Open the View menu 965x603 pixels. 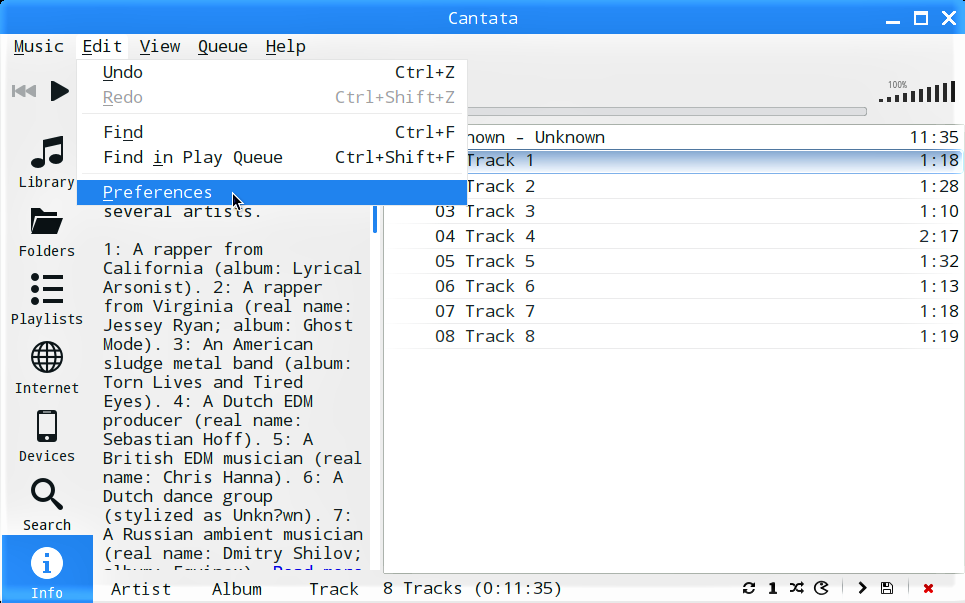point(160,47)
